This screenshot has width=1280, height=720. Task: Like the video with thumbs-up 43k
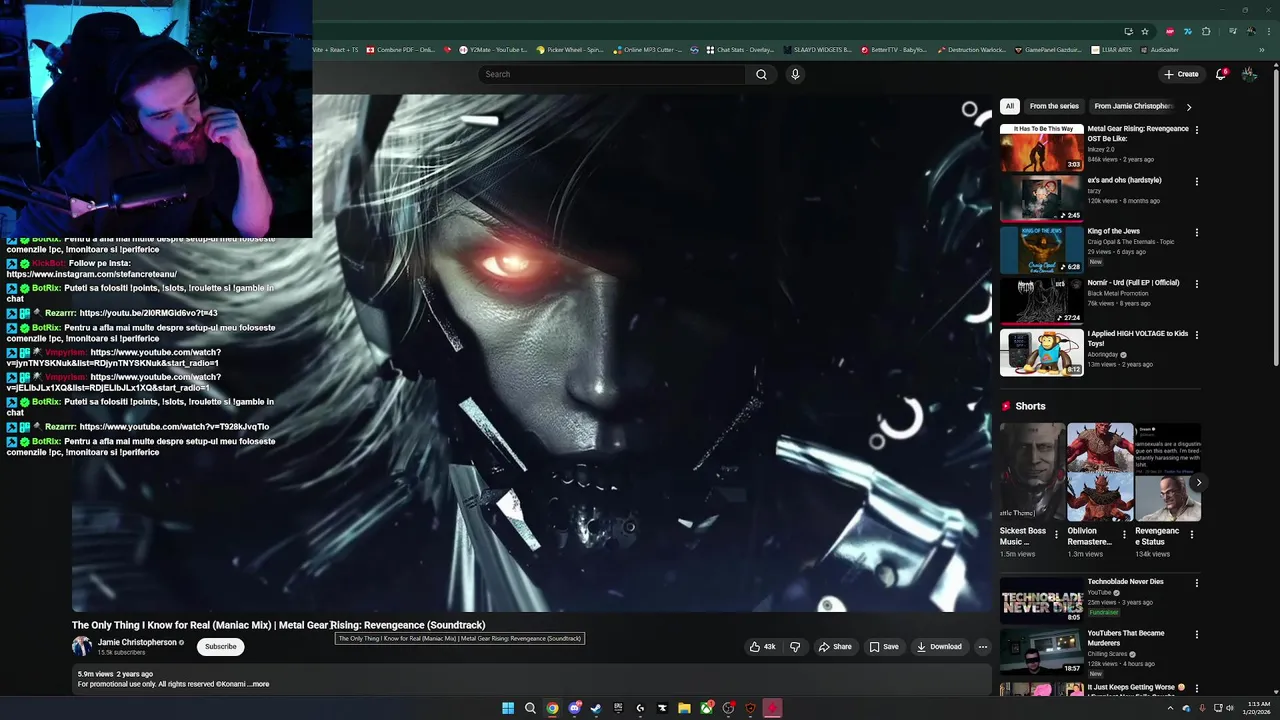(x=762, y=647)
